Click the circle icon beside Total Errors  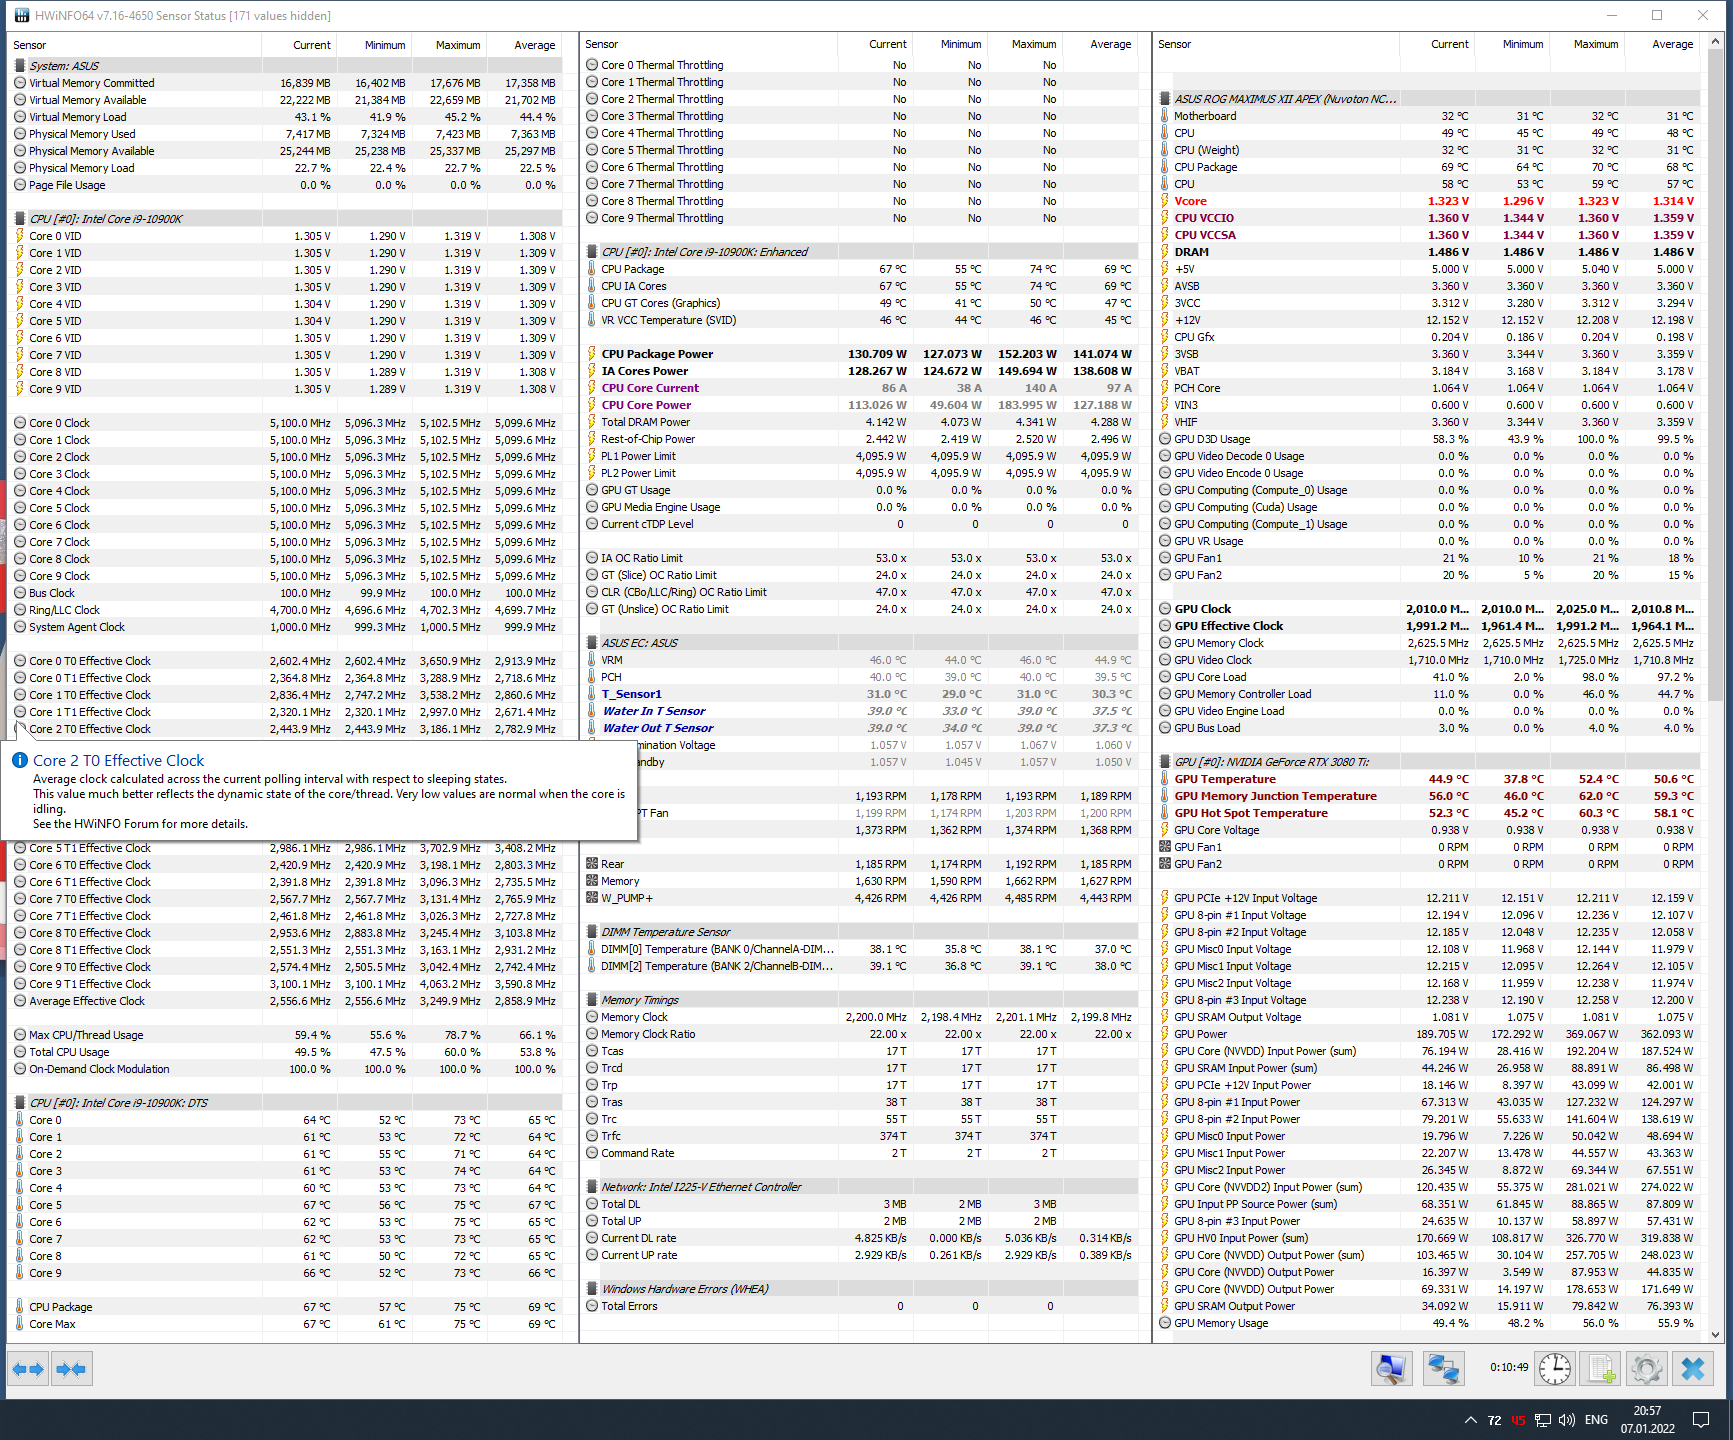click(x=592, y=1306)
